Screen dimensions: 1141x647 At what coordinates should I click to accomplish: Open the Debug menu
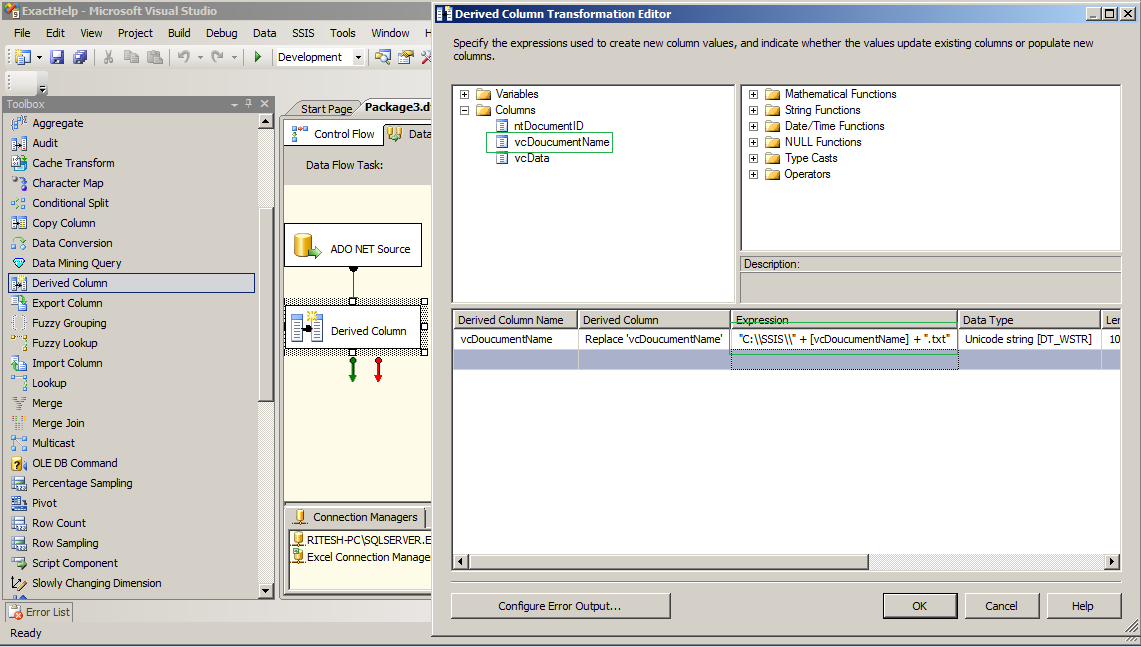click(x=221, y=33)
